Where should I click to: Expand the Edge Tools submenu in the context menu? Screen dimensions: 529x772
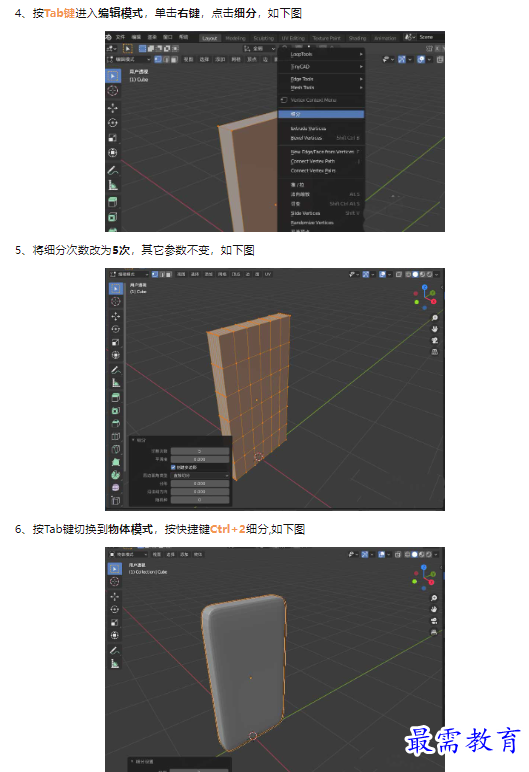pos(321,79)
